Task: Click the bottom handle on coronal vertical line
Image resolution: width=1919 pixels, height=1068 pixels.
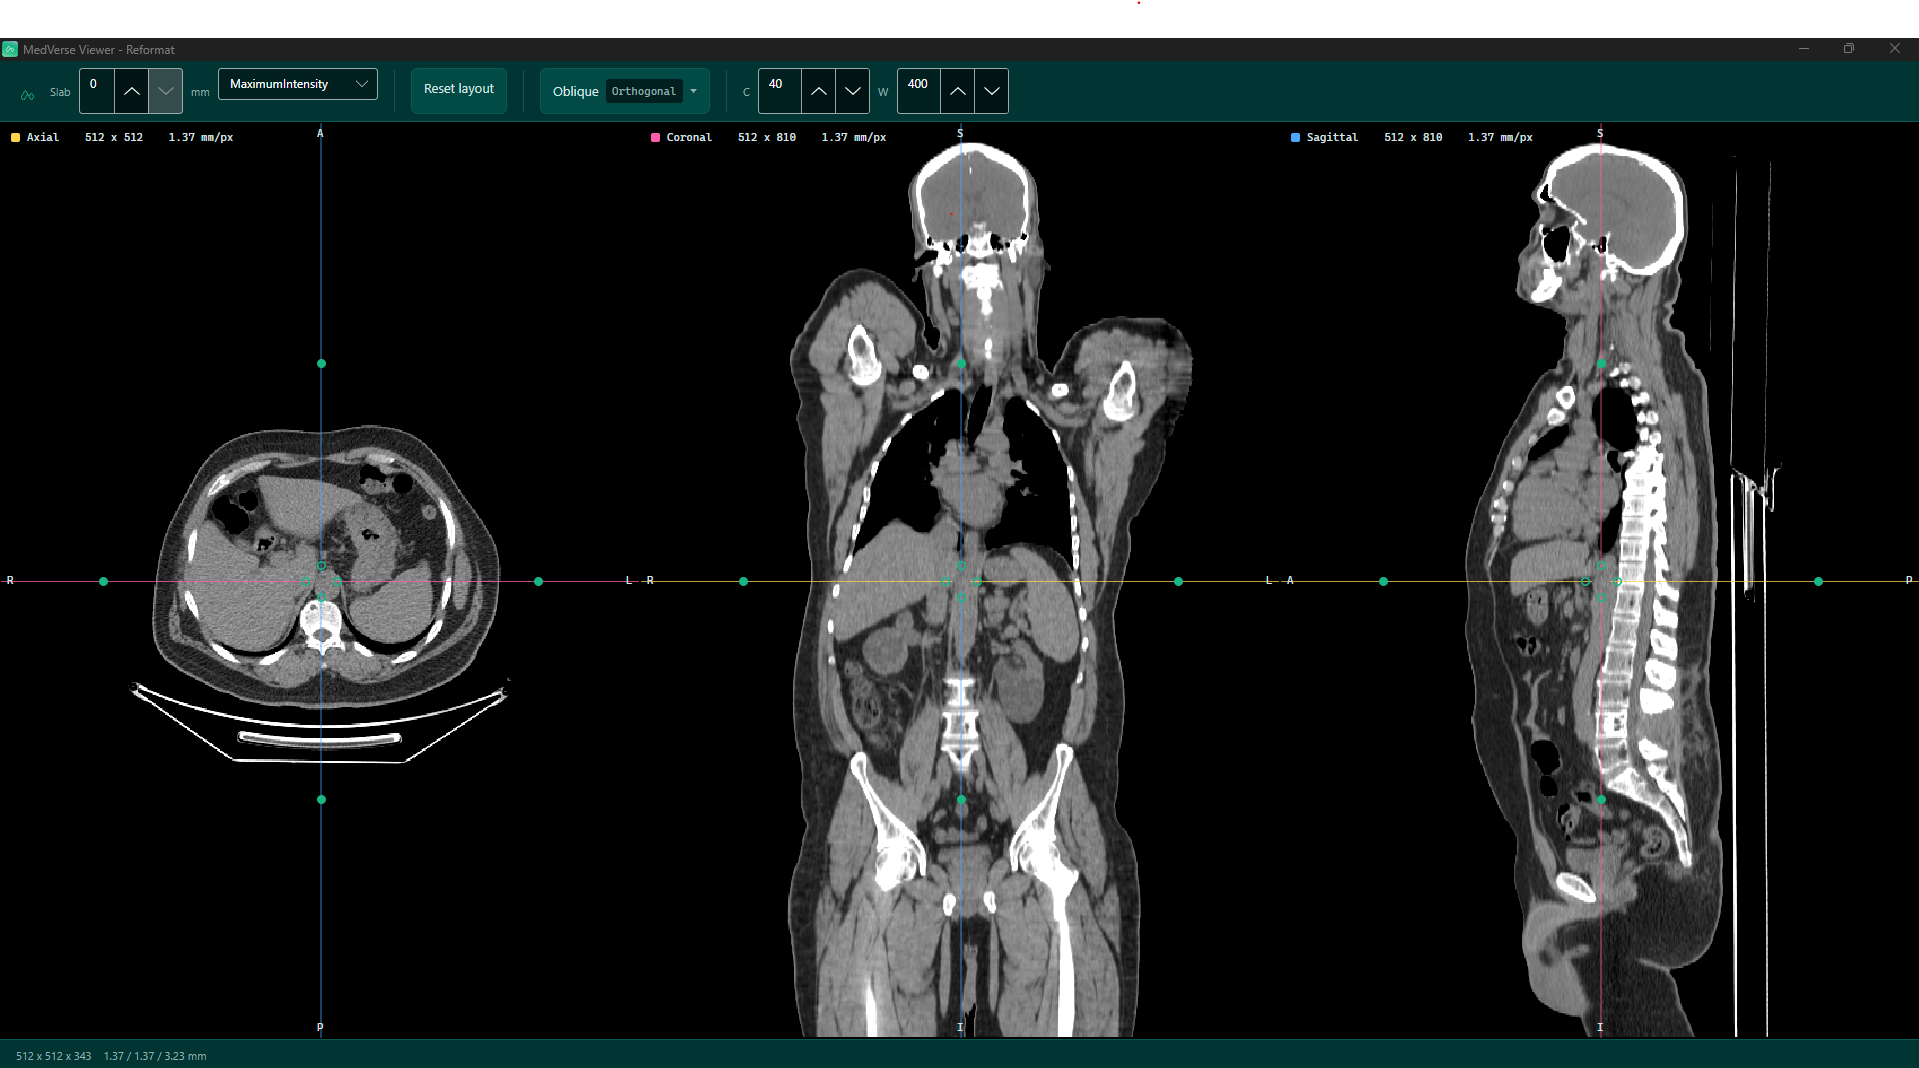Action: tap(962, 800)
